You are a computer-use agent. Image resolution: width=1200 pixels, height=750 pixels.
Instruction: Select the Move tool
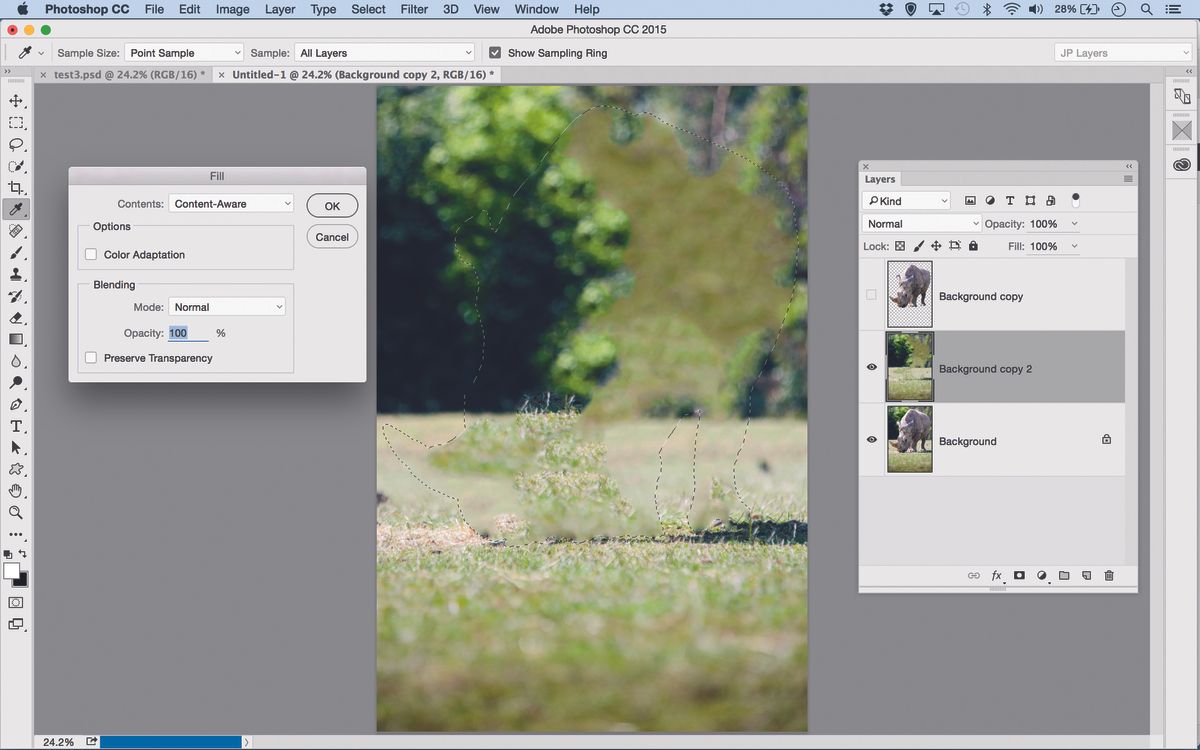[15, 100]
